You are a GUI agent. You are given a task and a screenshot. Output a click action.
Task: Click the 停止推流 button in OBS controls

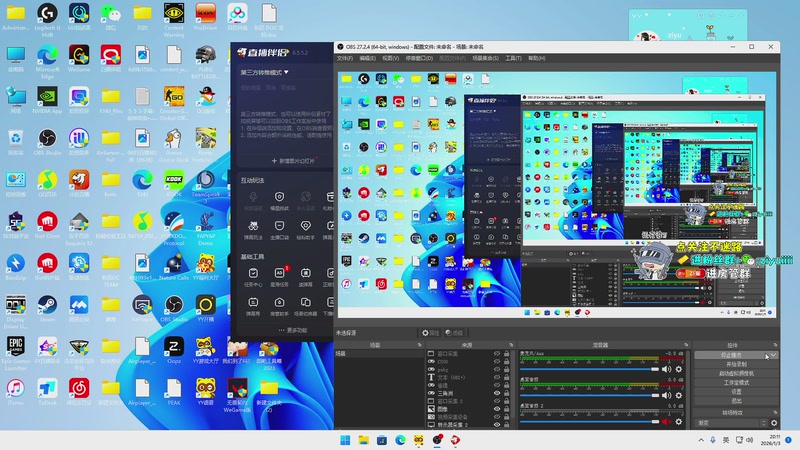point(731,355)
